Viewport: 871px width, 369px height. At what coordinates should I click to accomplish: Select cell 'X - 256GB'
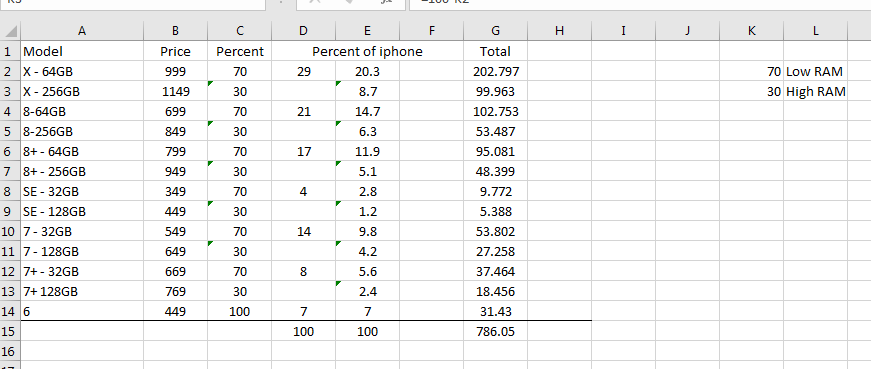[x=82, y=92]
